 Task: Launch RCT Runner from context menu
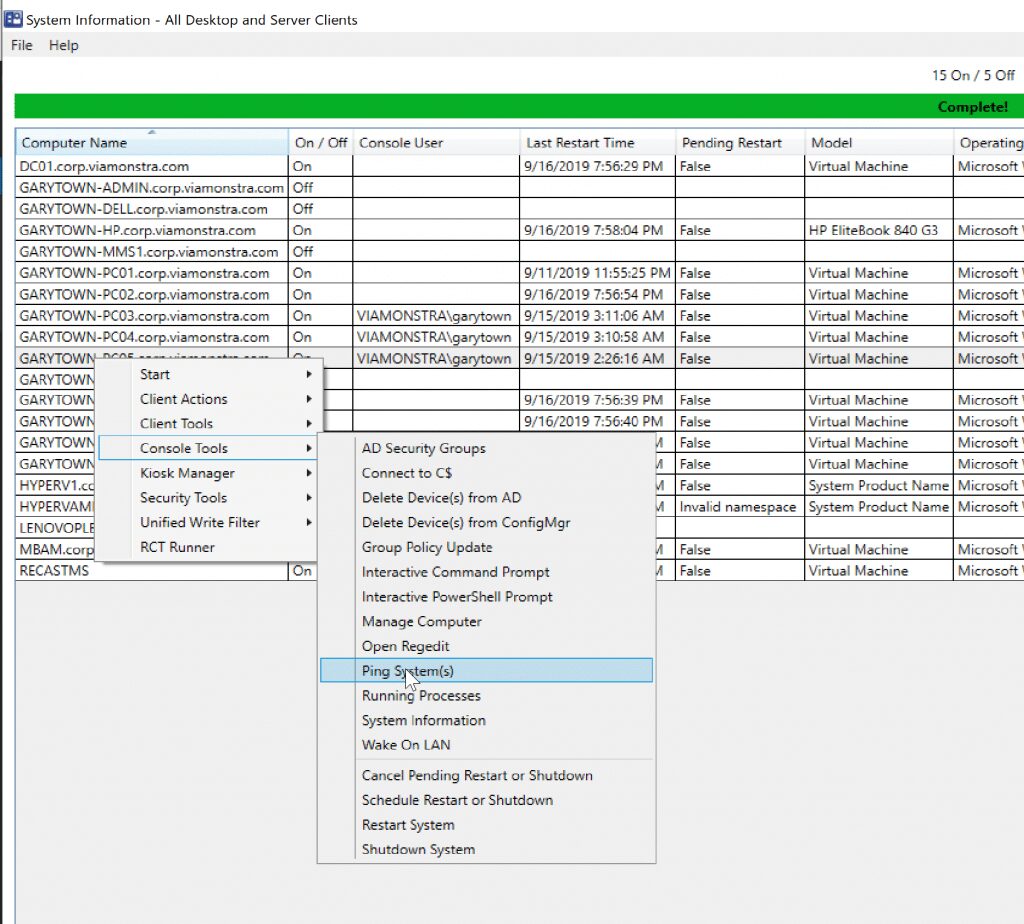click(177, 547)
